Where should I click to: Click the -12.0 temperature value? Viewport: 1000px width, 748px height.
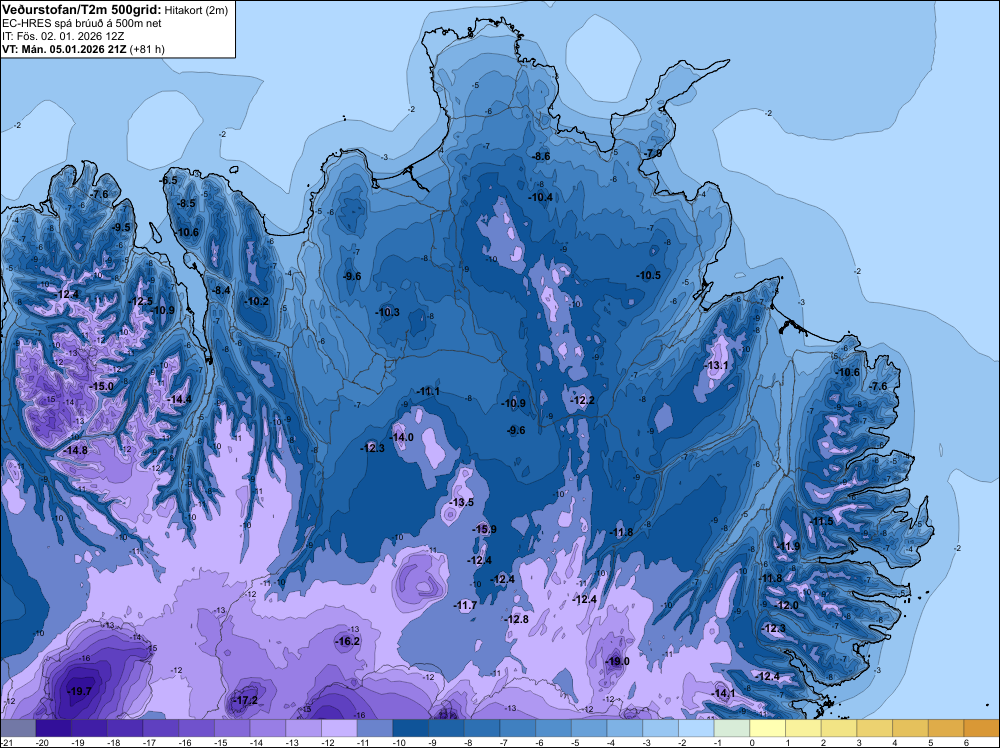coord(786,606)
